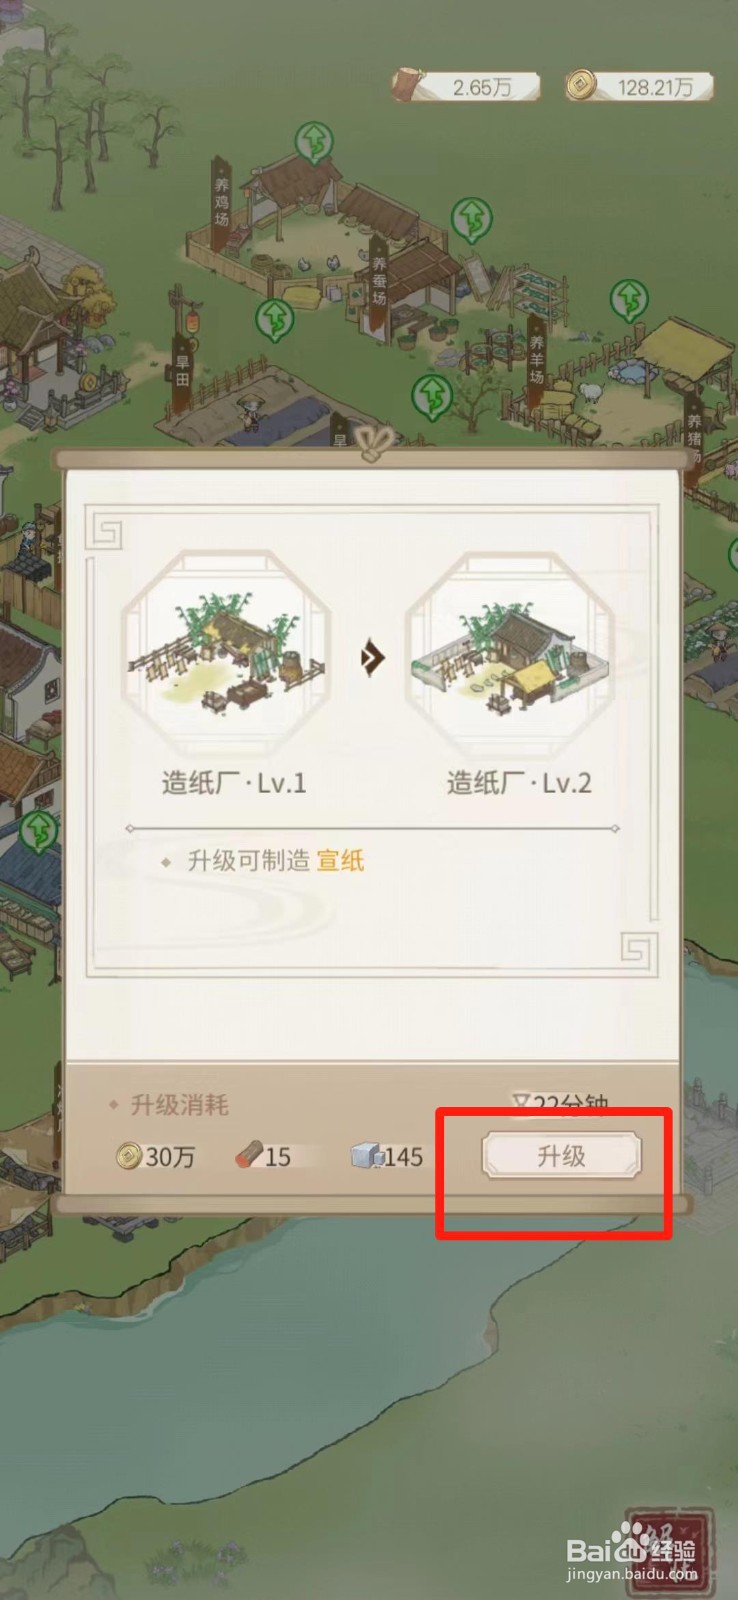The width and height of the screenshot is (738, 1600).
Task: Tap the 宣纸 highlighted item link
Action: pos(341,861)
